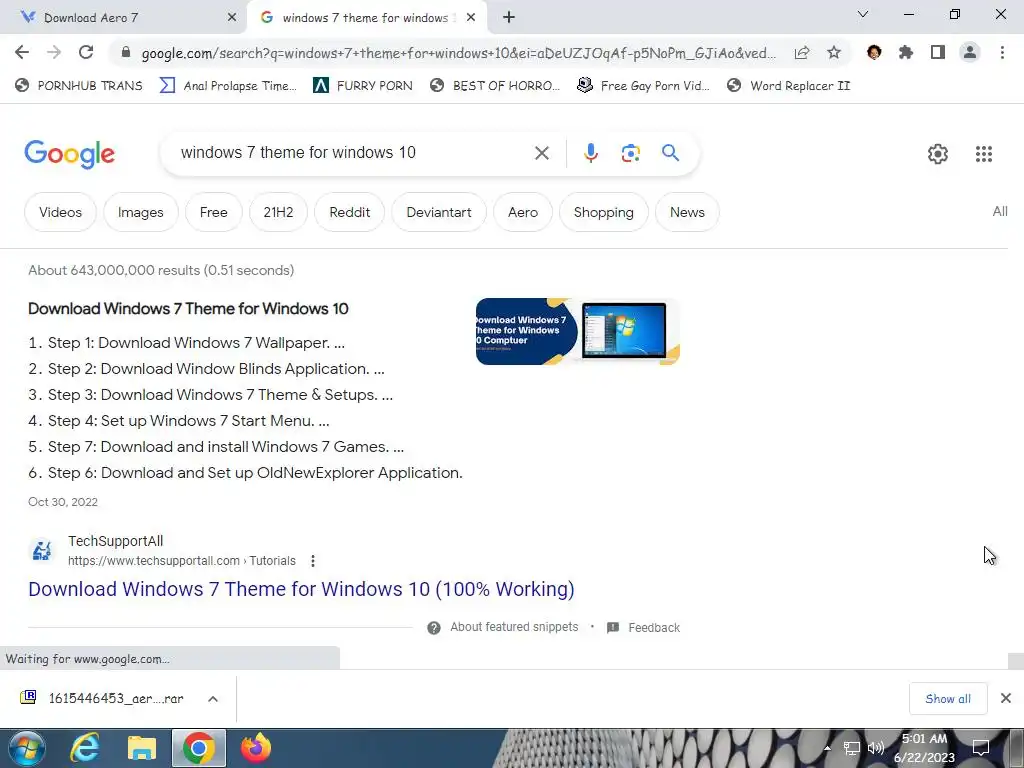Switch to the Download Aero 7 tab
This screenshot has width=1024, height=768.
[123, 18]
